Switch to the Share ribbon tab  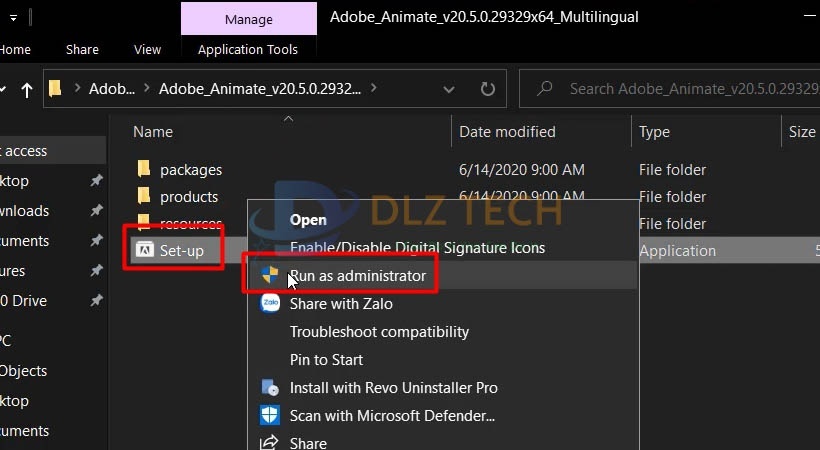click(x=82, y=50)
